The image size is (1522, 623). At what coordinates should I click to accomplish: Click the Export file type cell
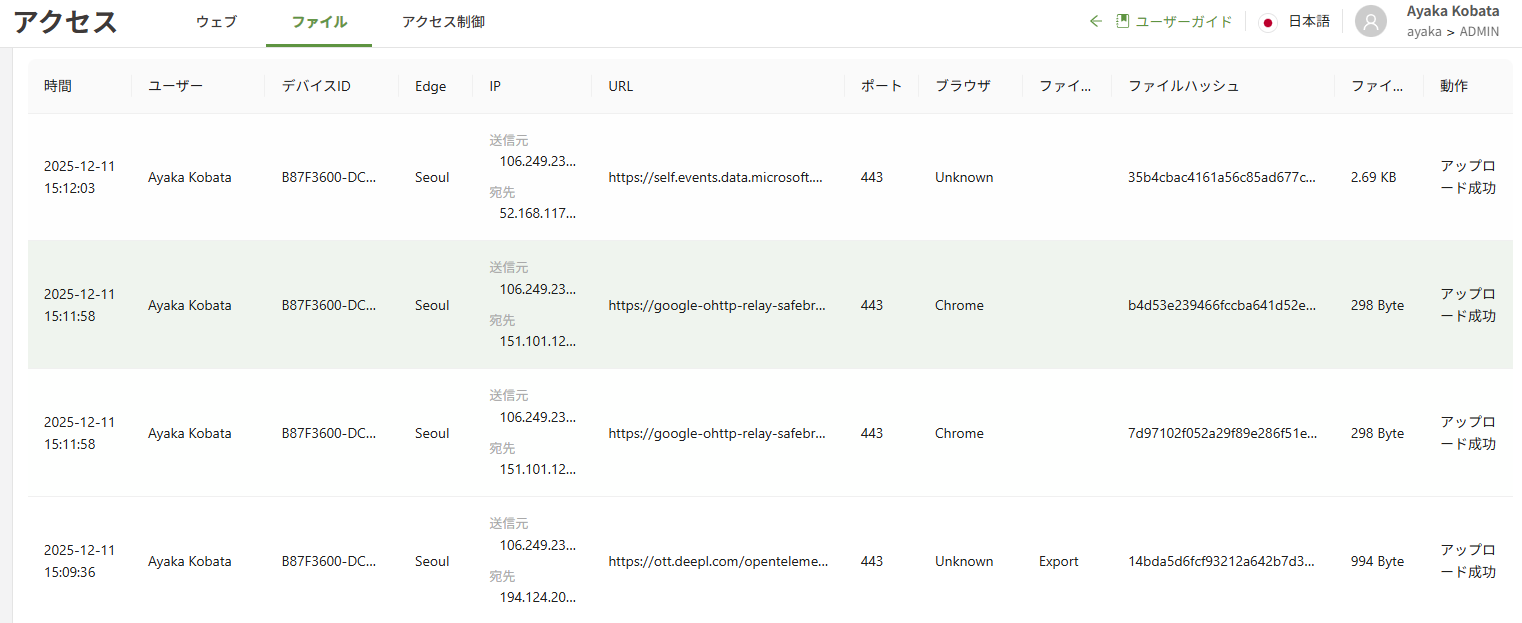coord(1058,561)
